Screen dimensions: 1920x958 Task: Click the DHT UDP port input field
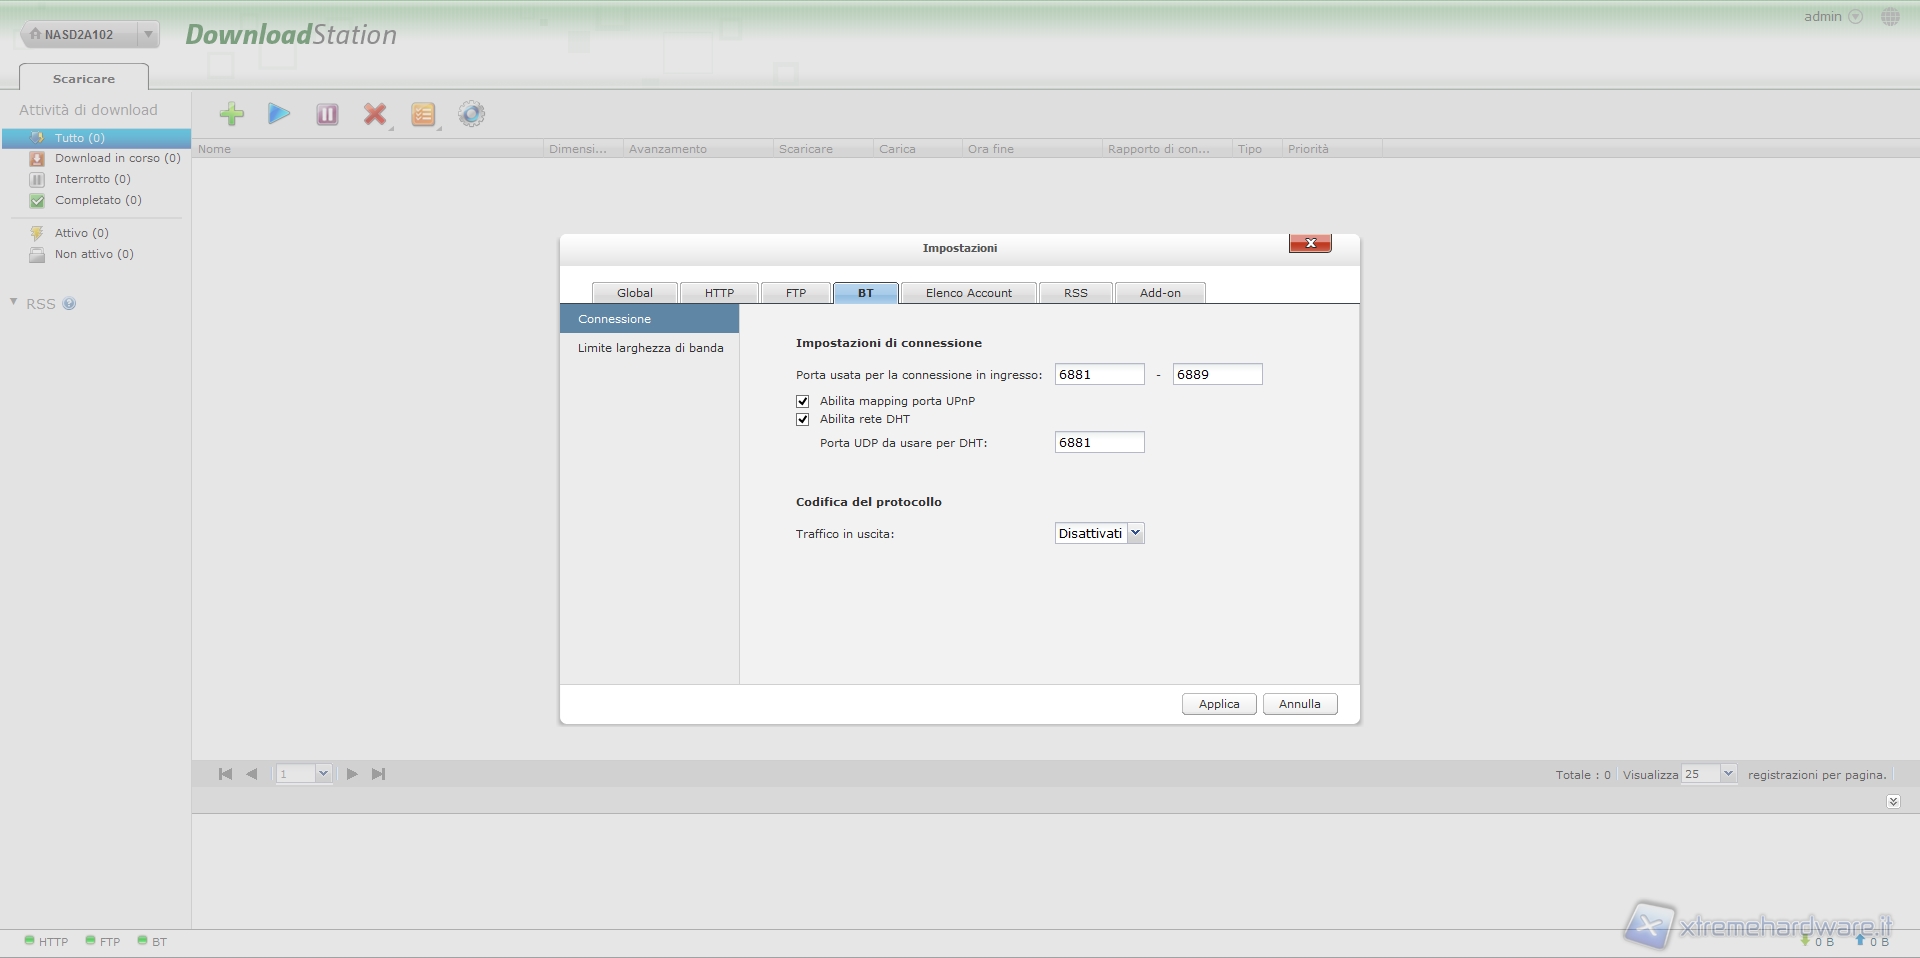click(1099, 443)
